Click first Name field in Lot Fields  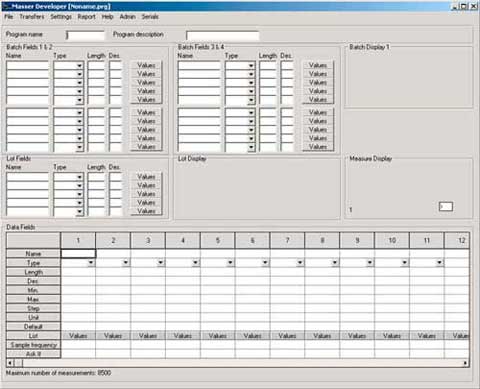click(28, 177)
